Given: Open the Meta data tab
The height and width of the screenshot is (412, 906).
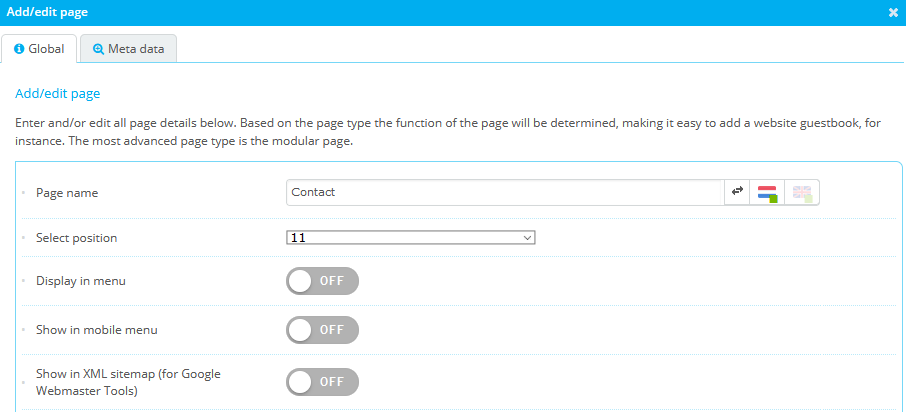Looking at the screenshot, I should coord(128,48).
